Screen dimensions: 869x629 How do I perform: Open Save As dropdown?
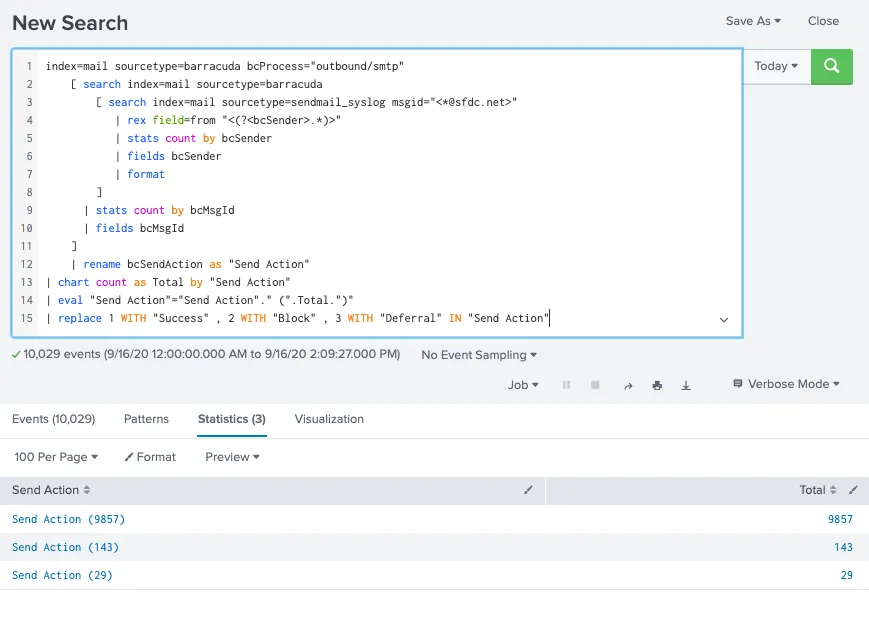coord(753,21)
